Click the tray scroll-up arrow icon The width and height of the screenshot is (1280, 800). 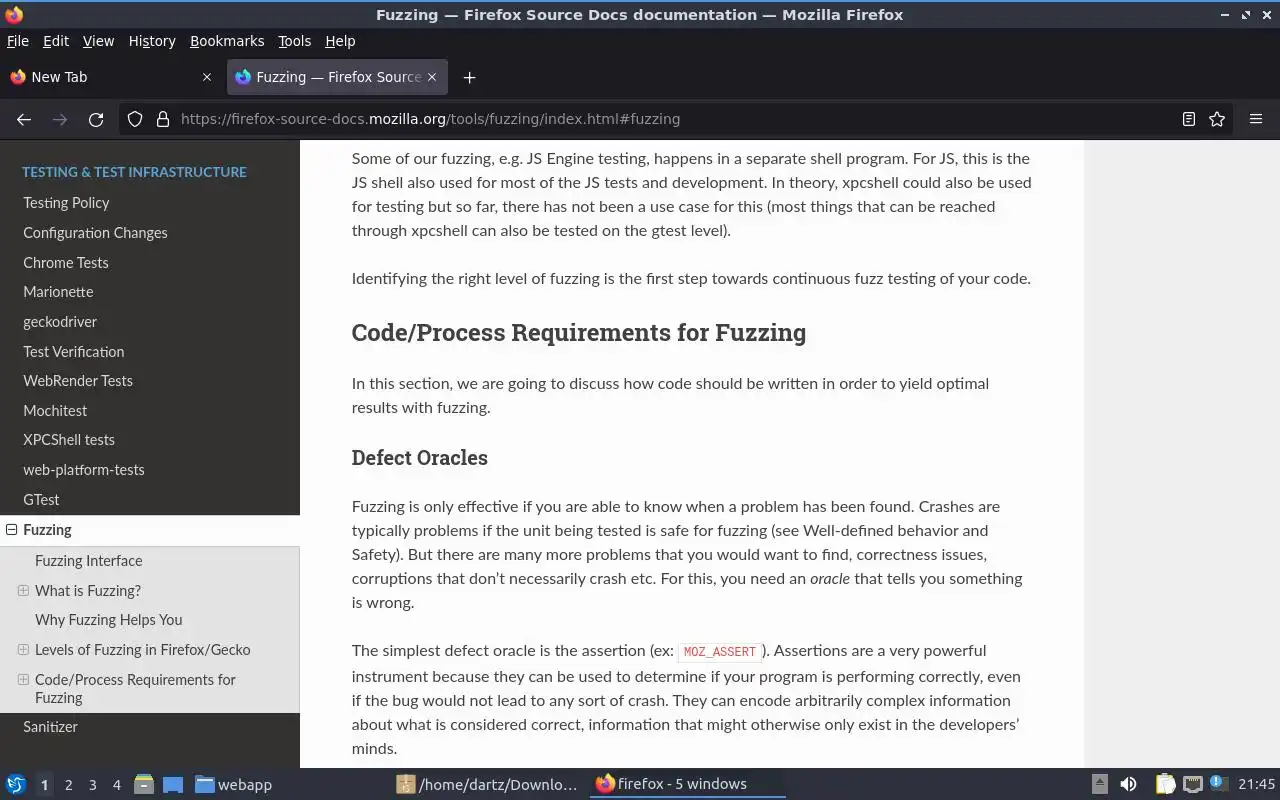[1099, 784]
